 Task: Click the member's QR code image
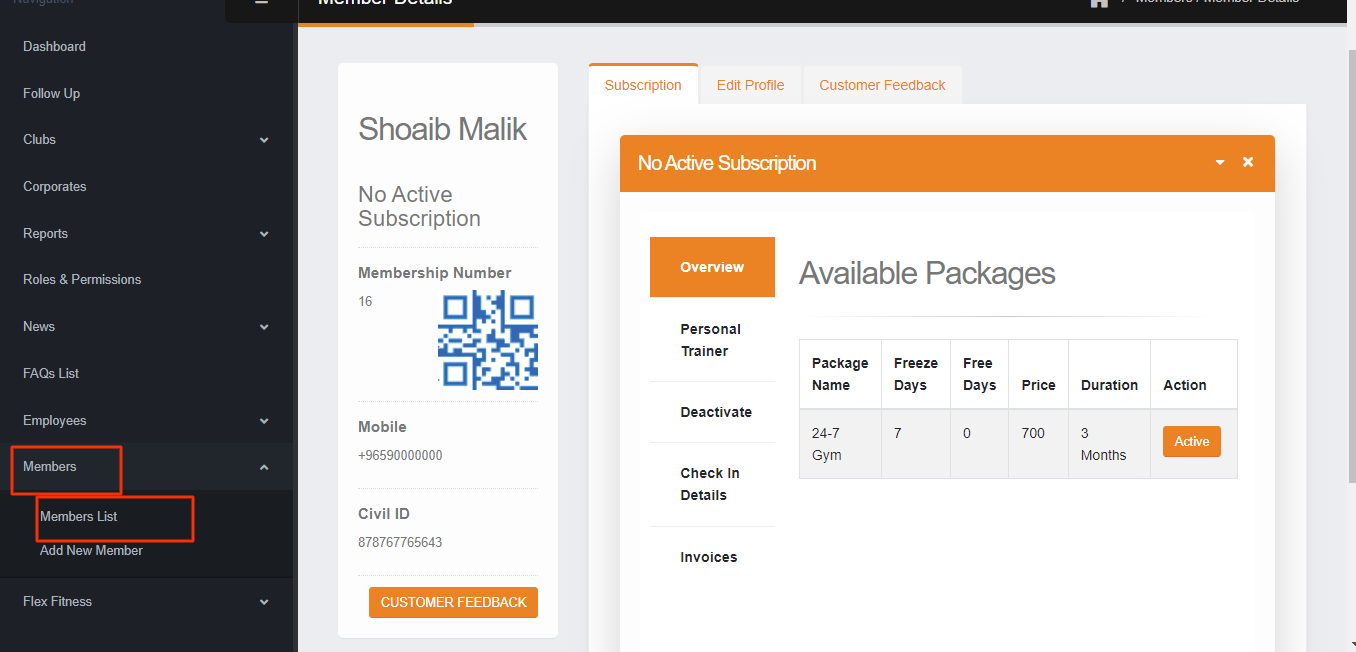click(x=487, y=340)
